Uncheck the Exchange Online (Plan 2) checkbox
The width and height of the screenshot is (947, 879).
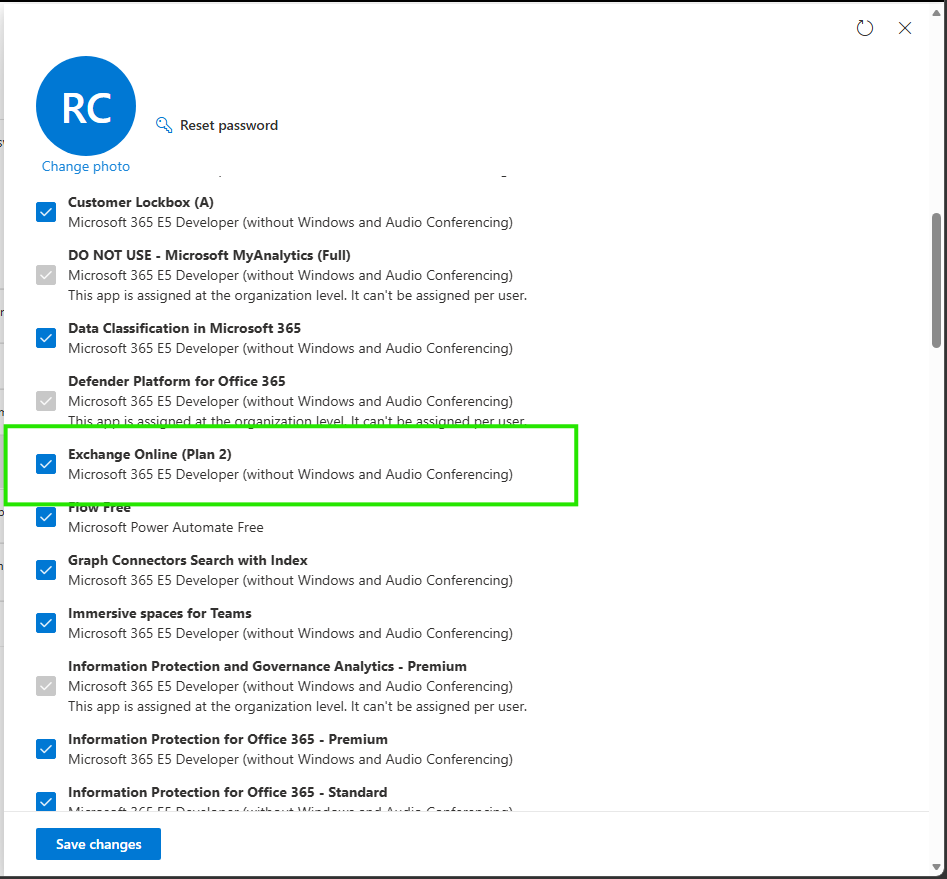pos(46,464)
